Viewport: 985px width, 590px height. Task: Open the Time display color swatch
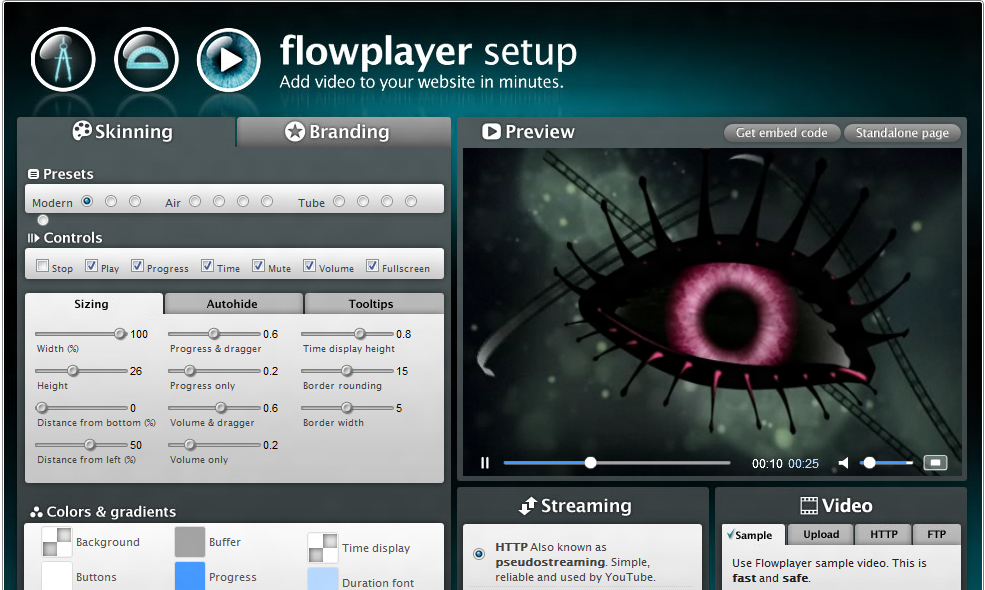pos(323,548)
